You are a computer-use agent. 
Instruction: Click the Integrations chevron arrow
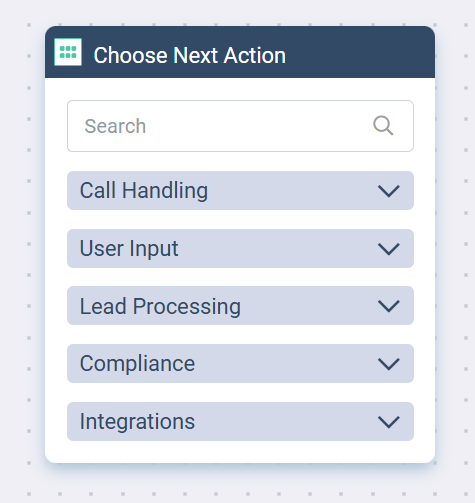point(389,422)
